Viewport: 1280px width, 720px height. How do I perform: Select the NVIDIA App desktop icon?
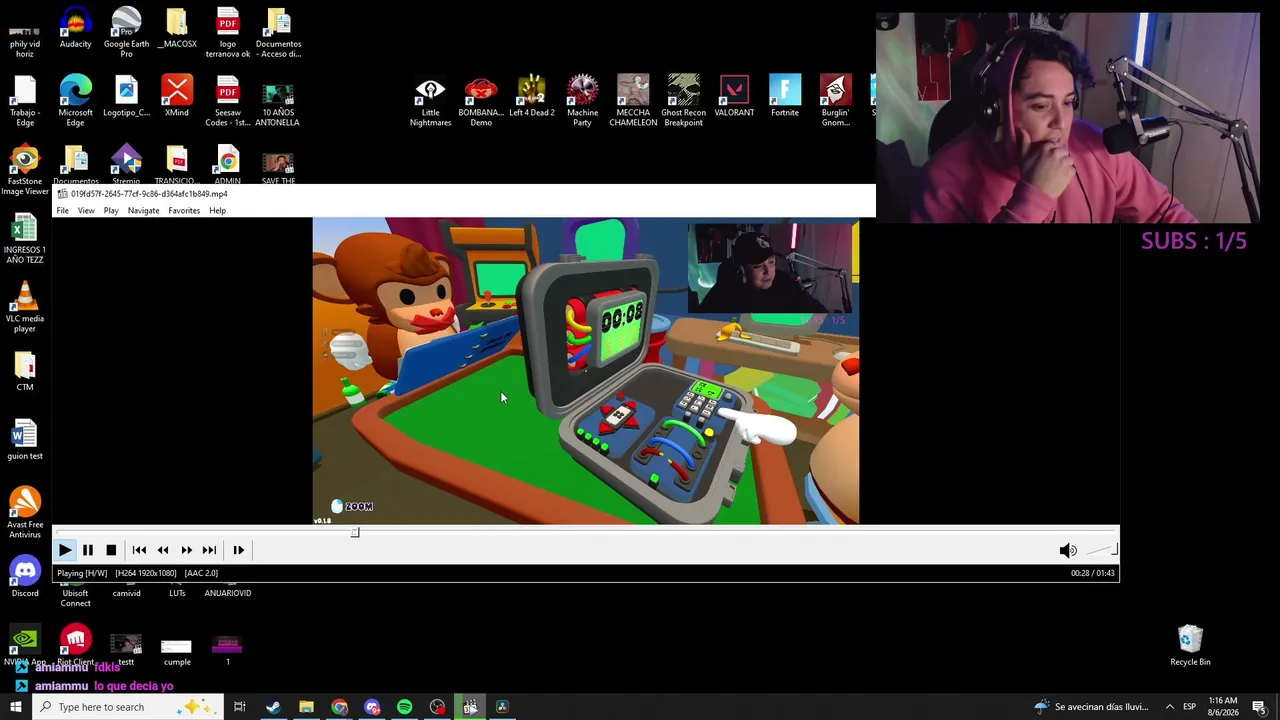[25, 645]
